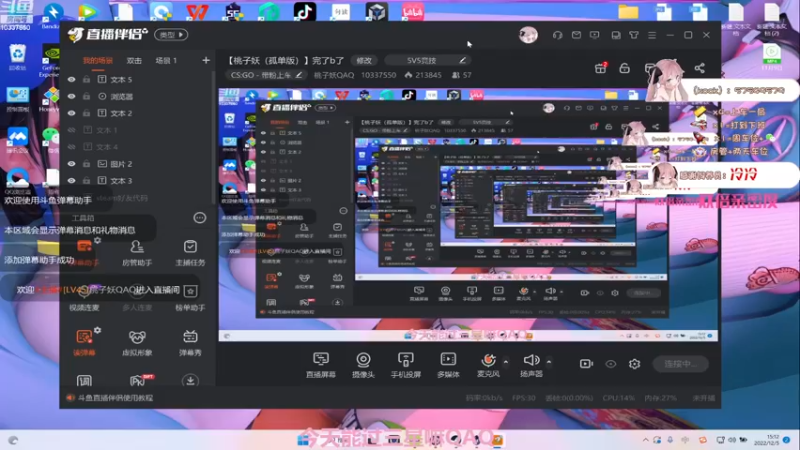
Task: Add 手机投屏 phone casting source
Action: click(406, 364)
